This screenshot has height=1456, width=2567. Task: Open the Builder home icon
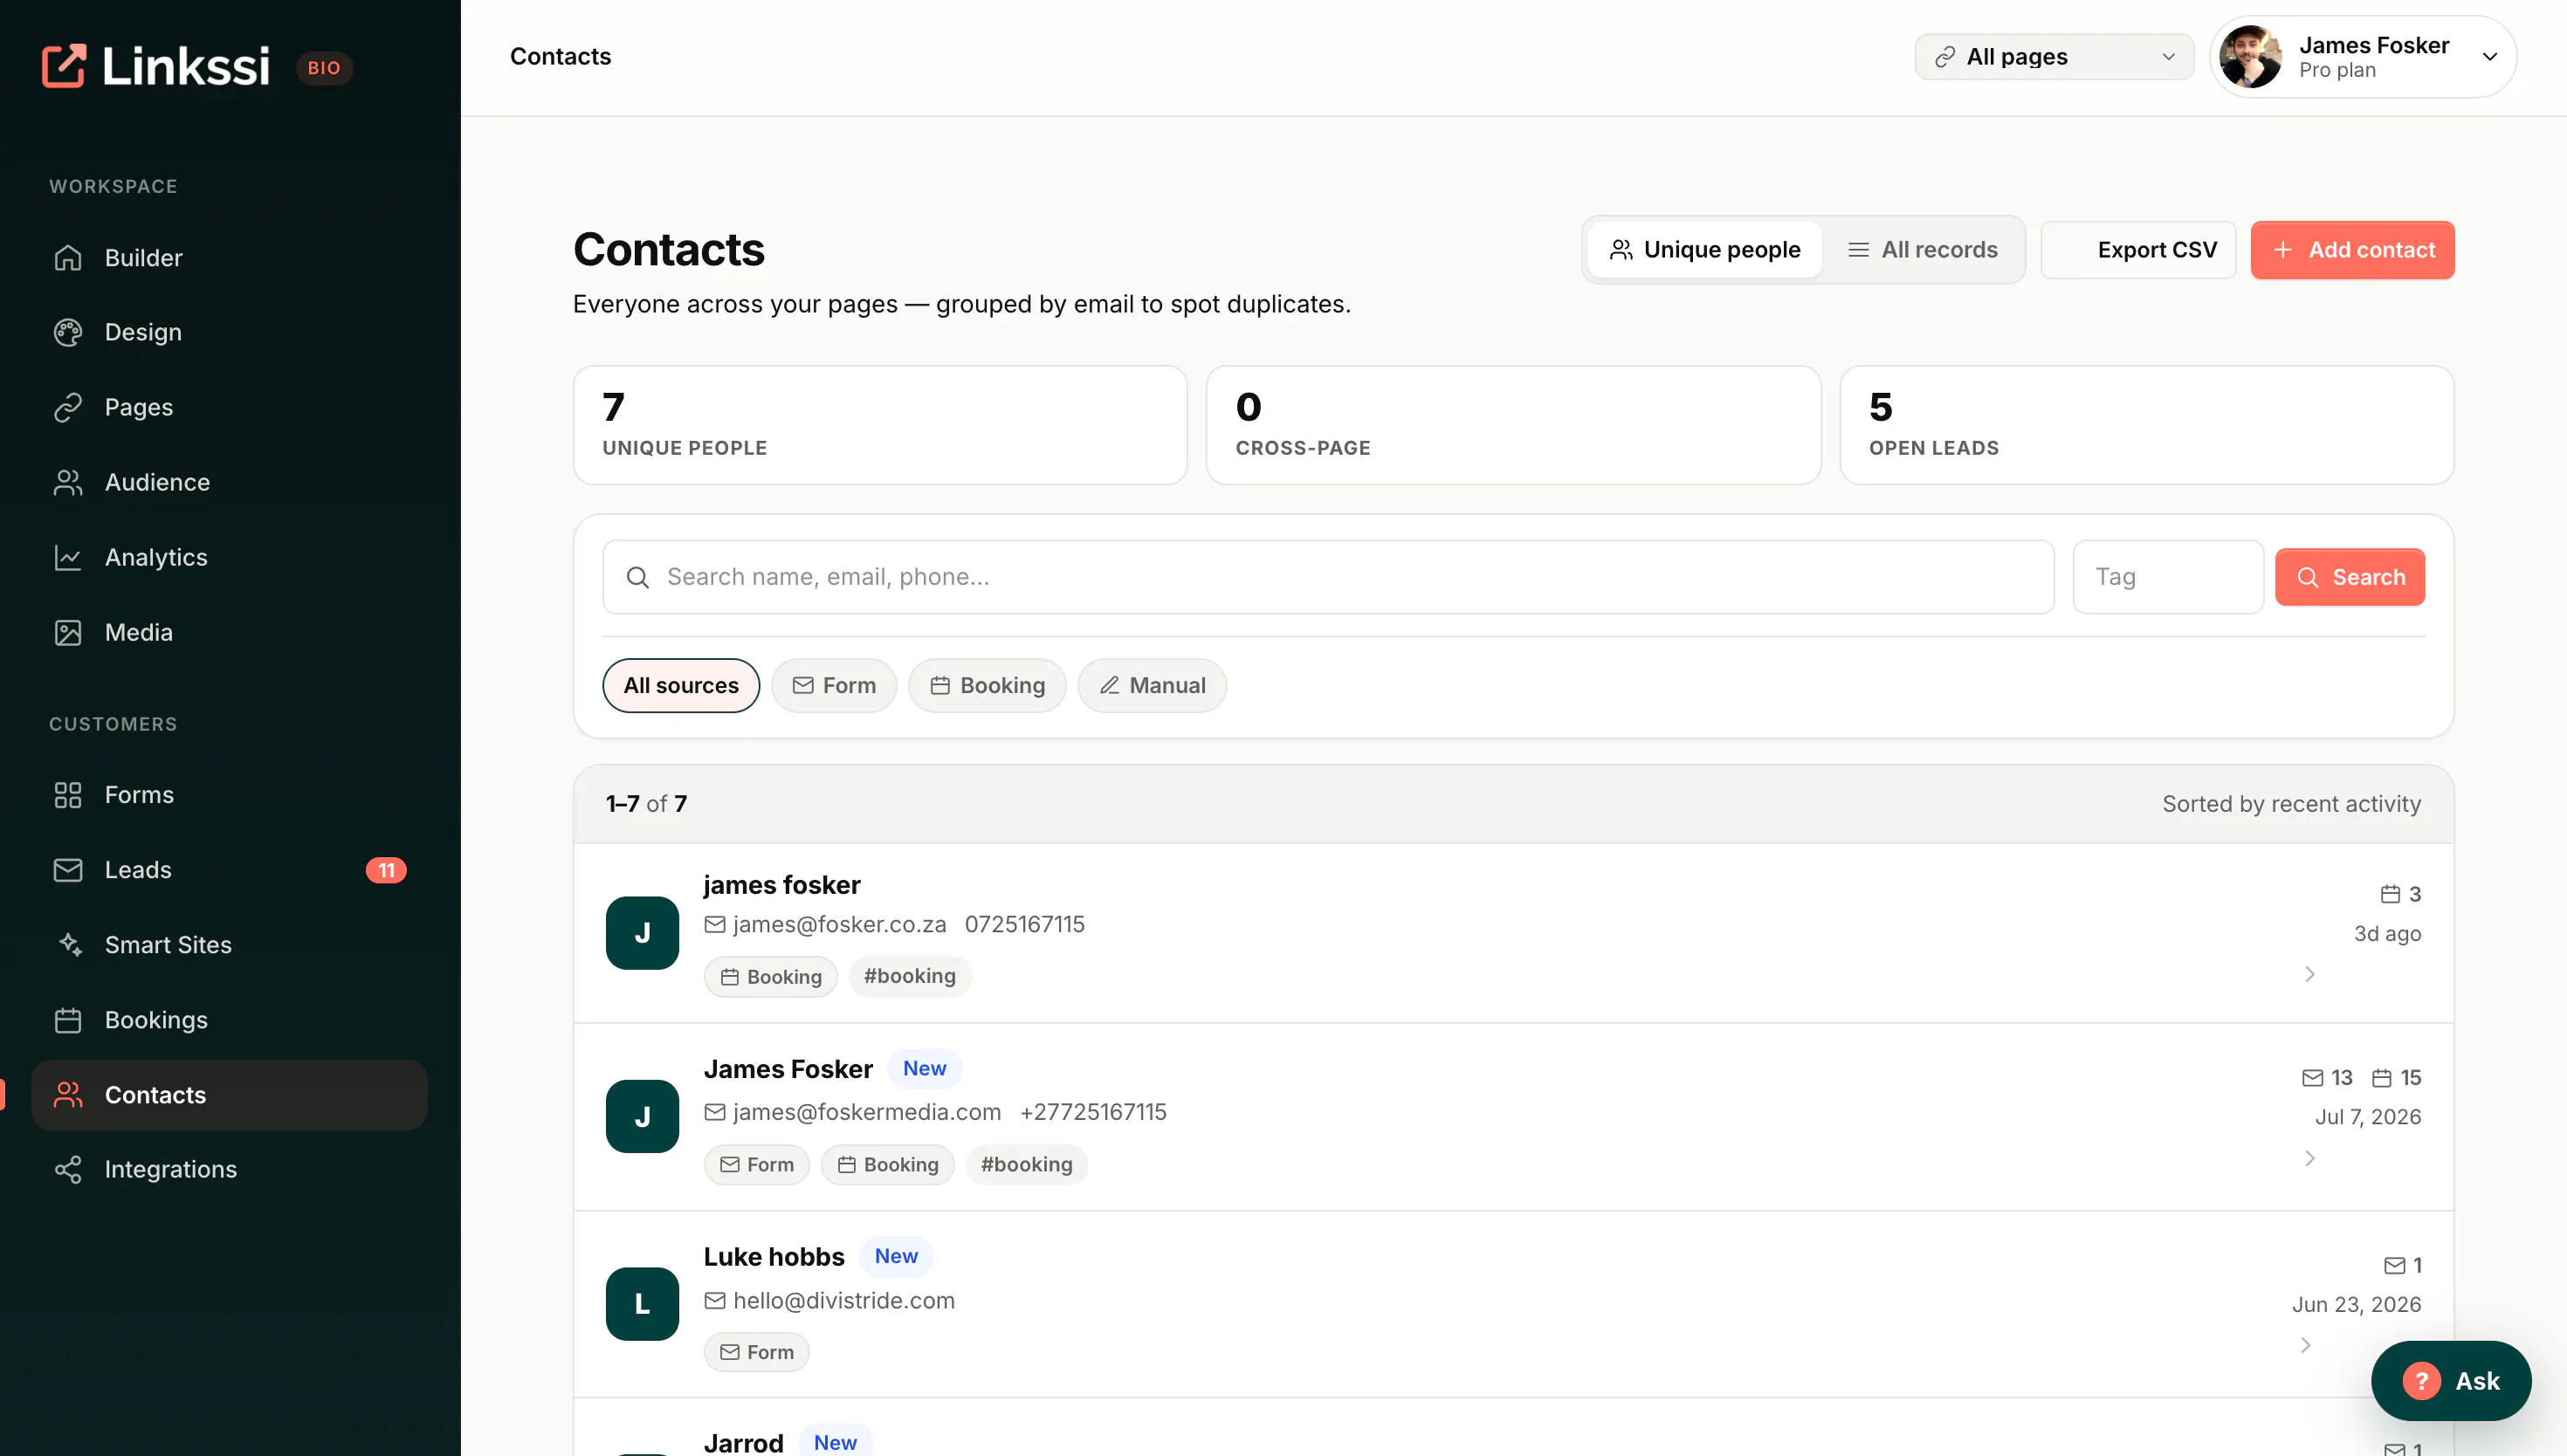(x=67, y=257)
